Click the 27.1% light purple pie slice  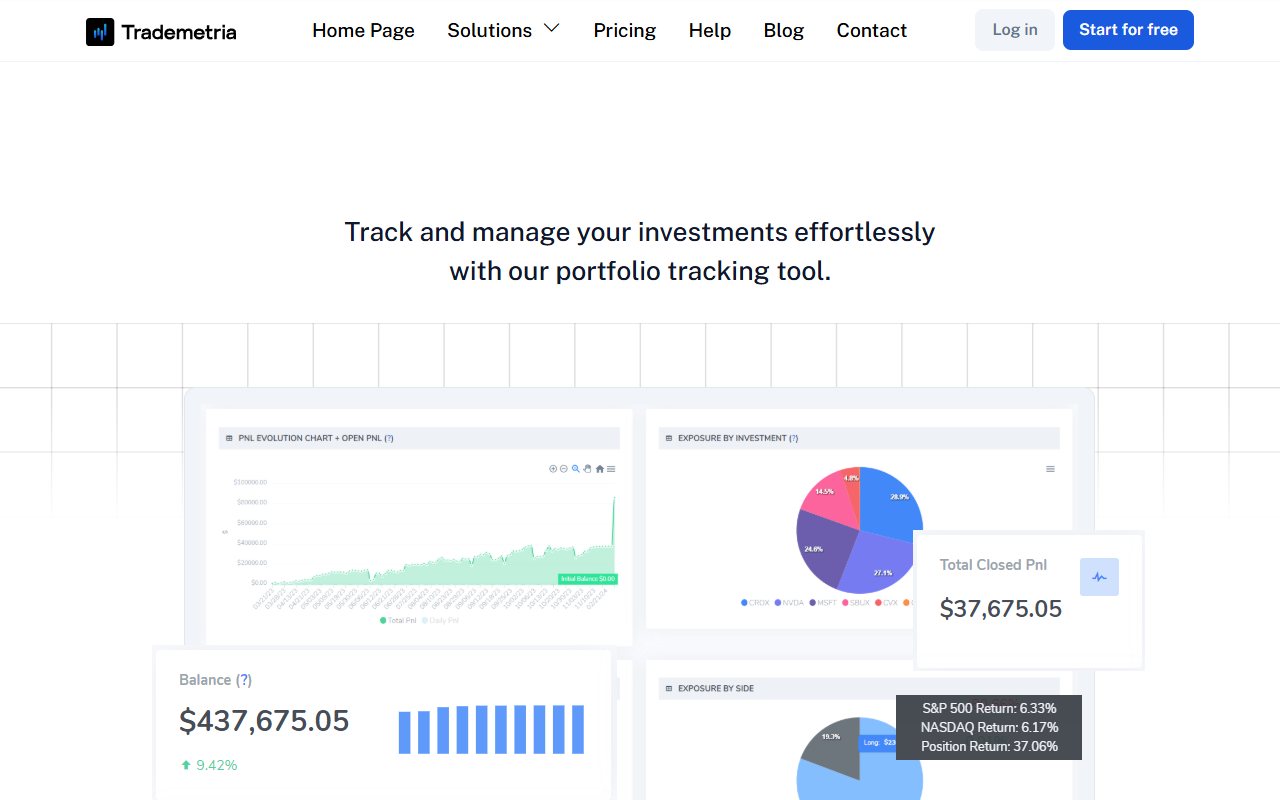point(875,565)
